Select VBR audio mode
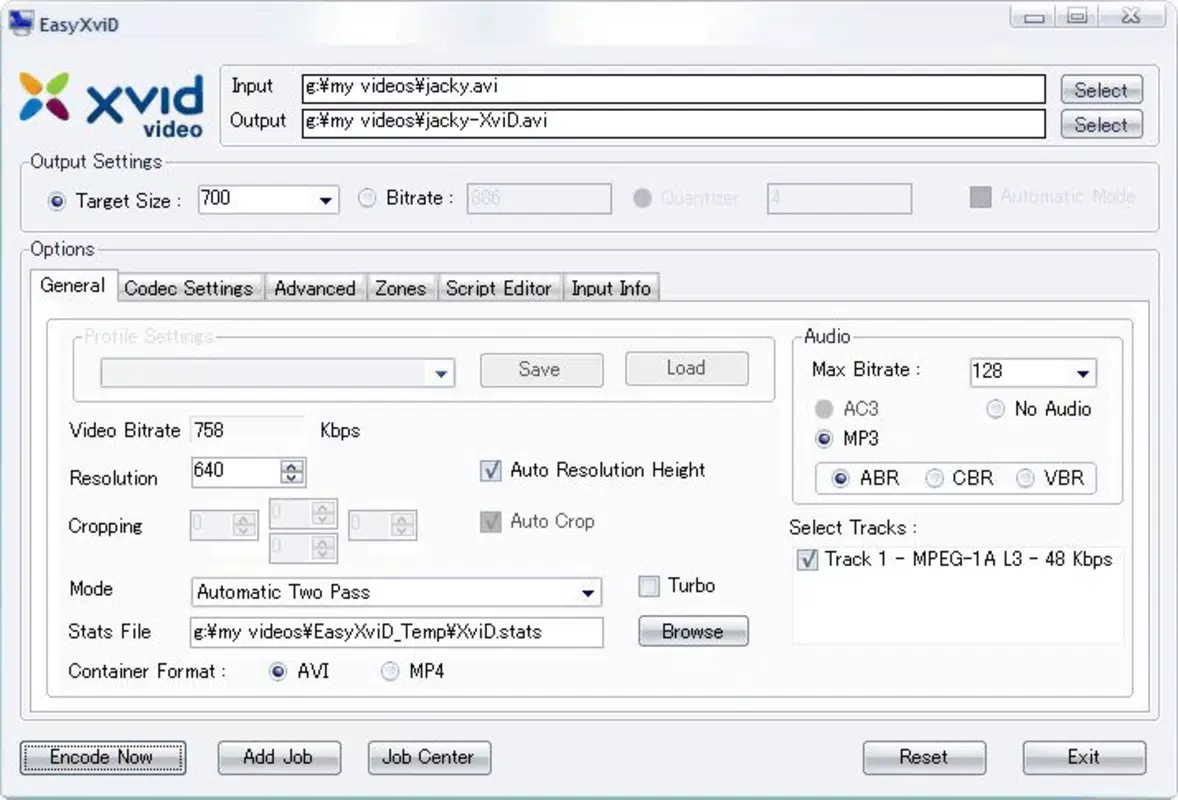Image resolution: width=1178 pixels, height=800 pixels. click(x=1025, y=478)
